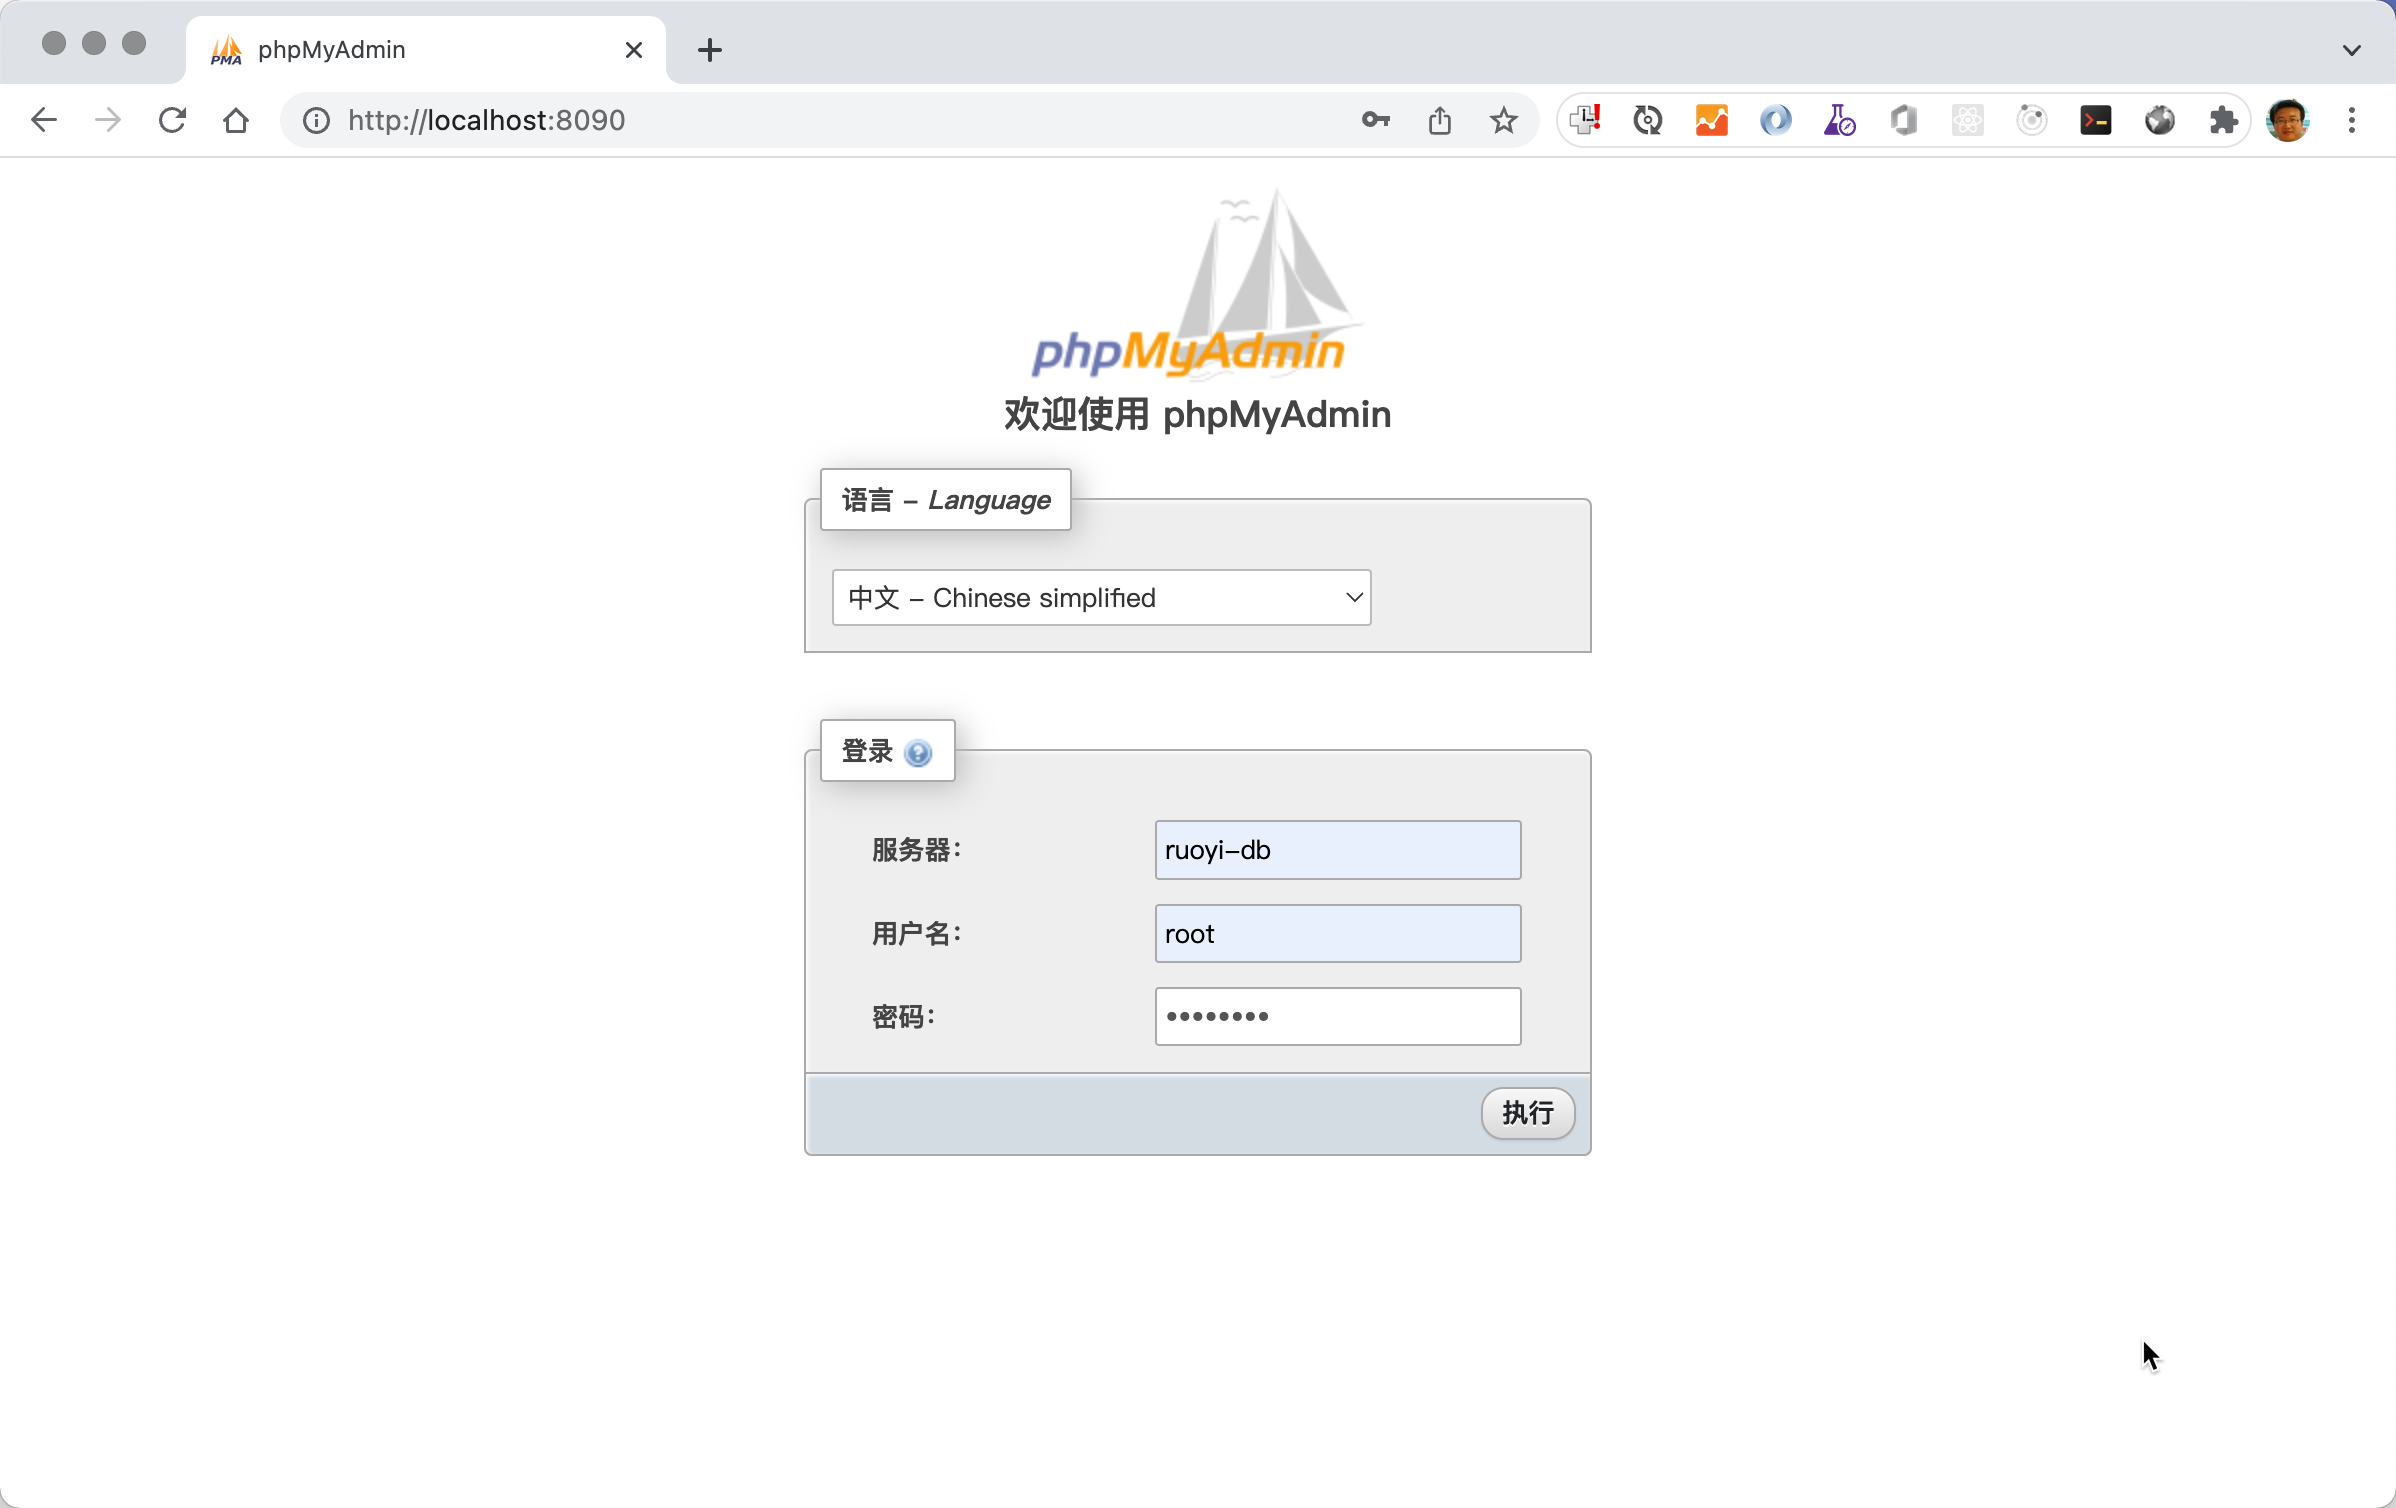
Task: Open the language dropdown Chinese simplified
Action: pyautogui.click(x=1101, y=598)
